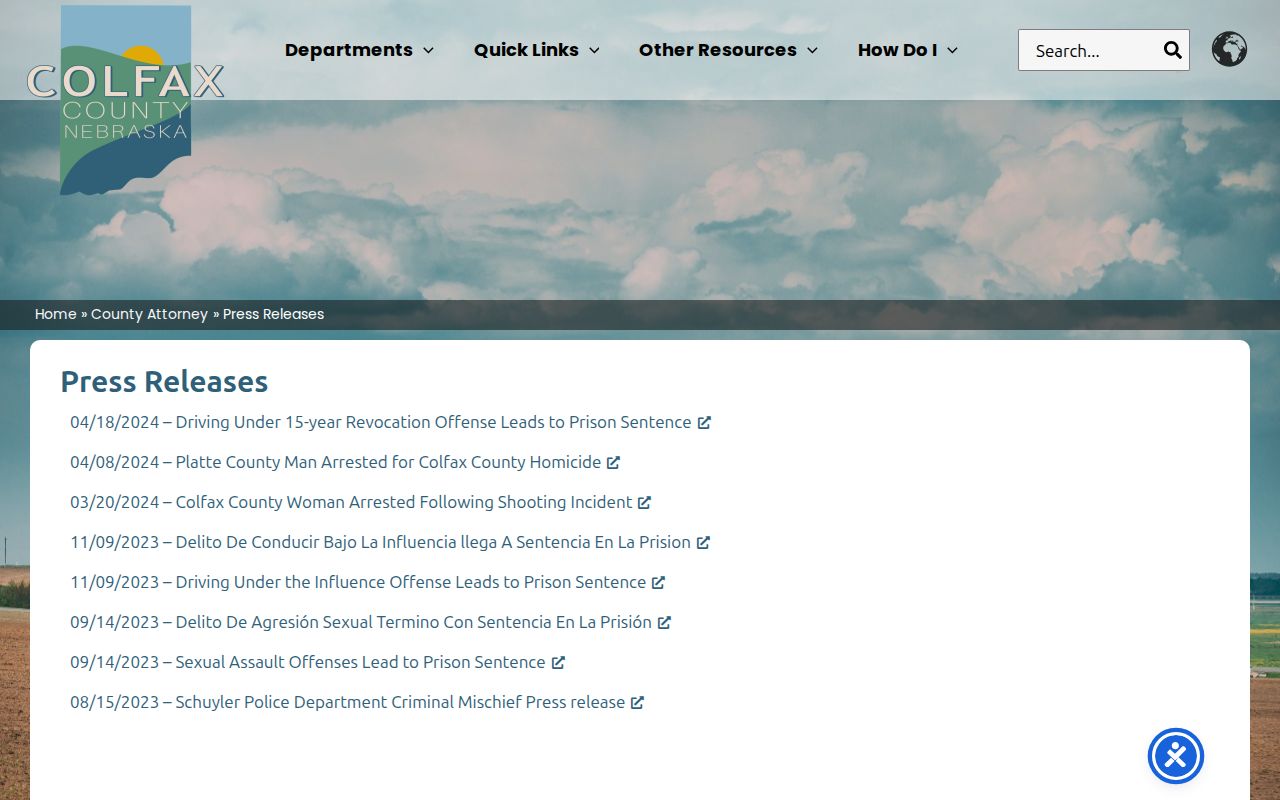
Task: Open the 08/15/2023 Schuyler Police Criminal Mischief release
Action: [x=357, y=702]
